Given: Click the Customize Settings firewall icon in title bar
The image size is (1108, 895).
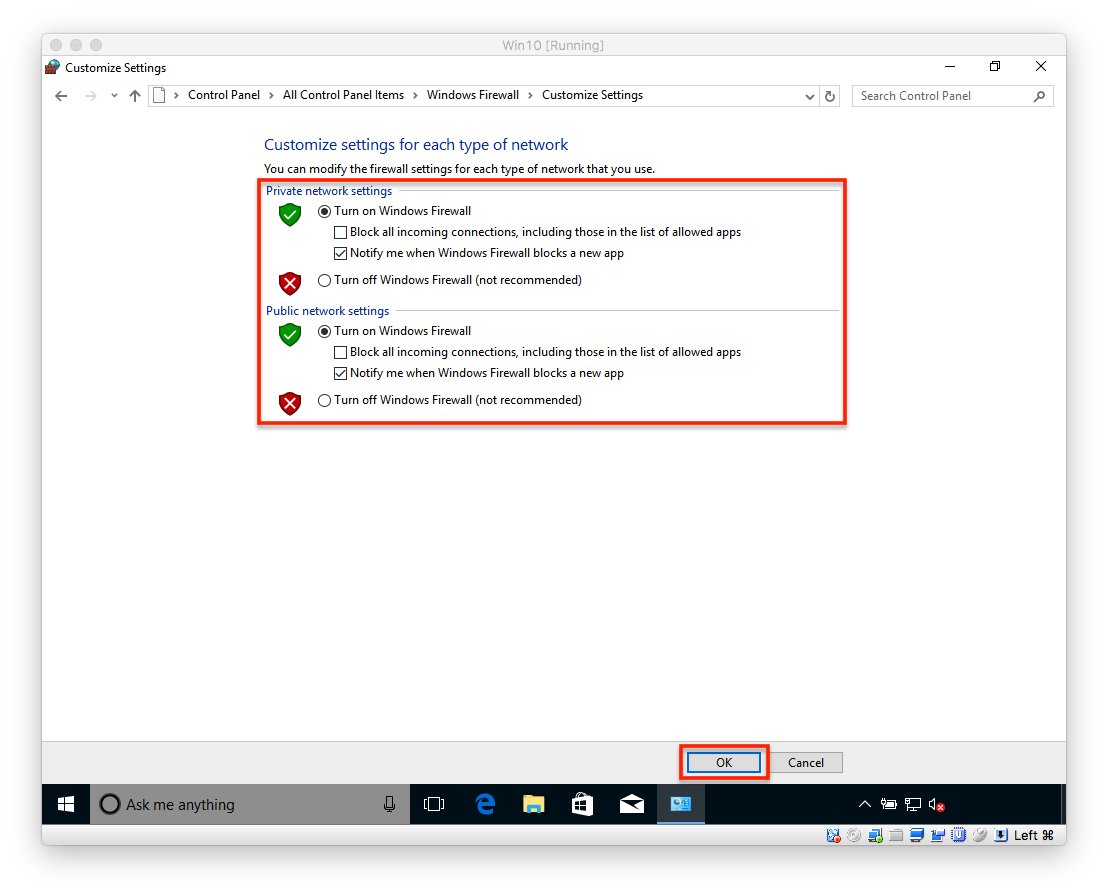Looking at the screenshot, I should tap(52, 67).
